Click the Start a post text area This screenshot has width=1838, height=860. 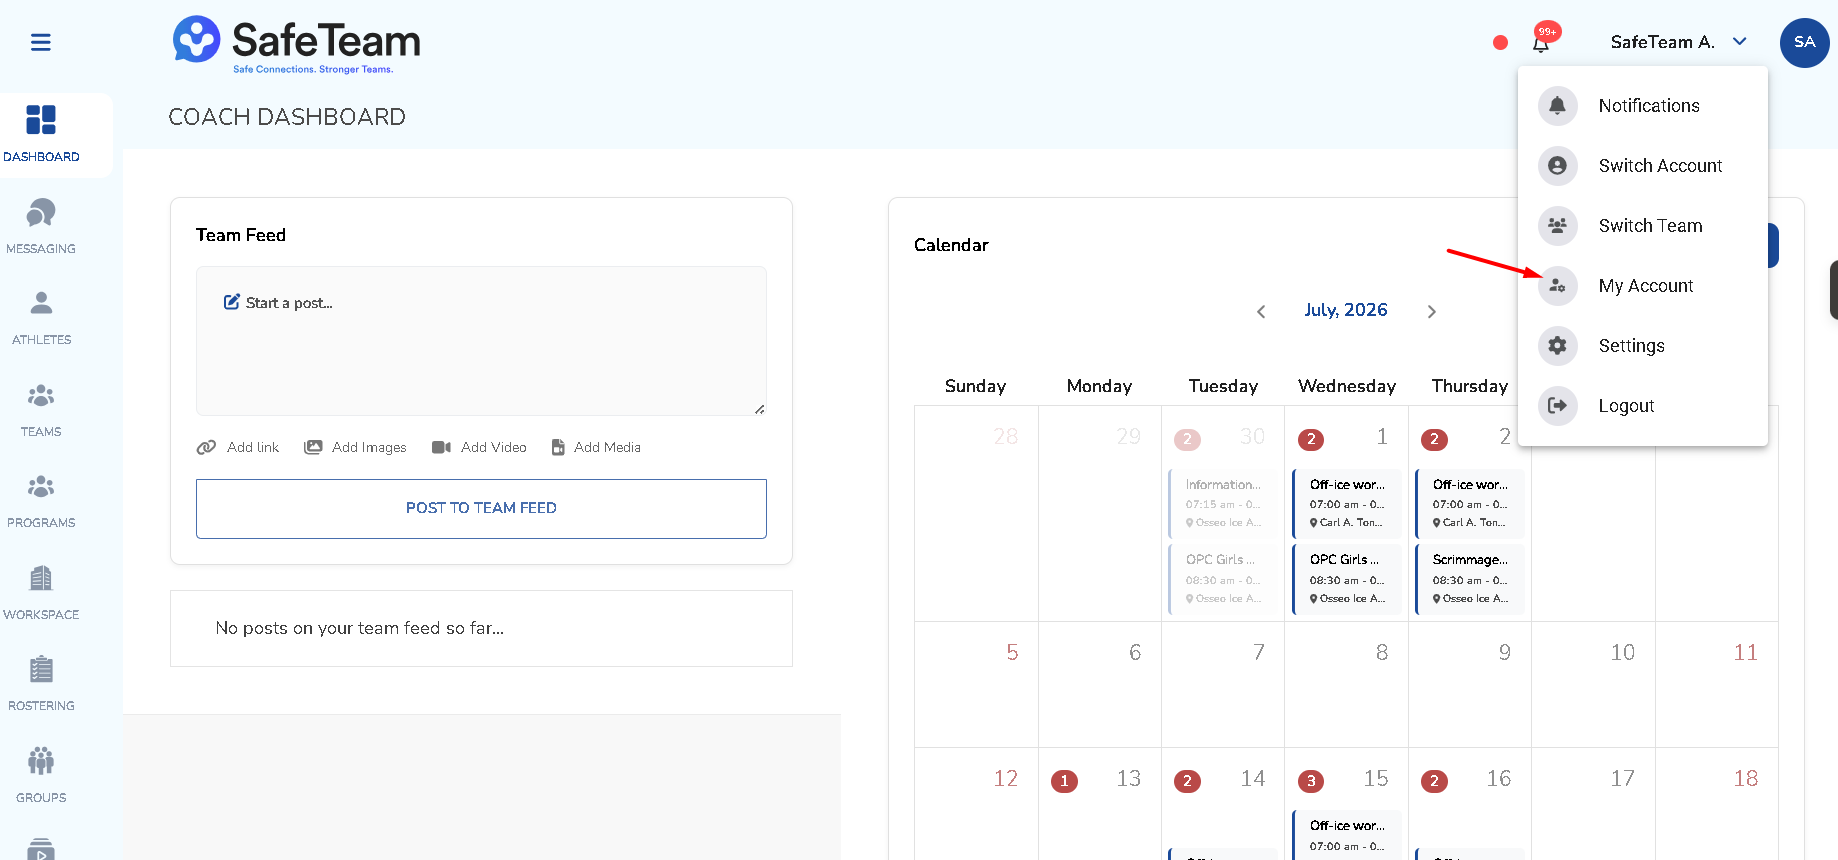point(481,341)
